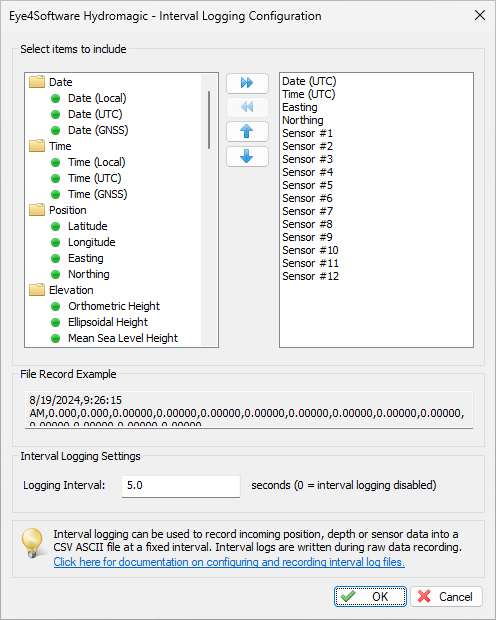Select the Date folder label in tree
The height and width of the screenshot is (620, 496).
click(x=61, y=82)
